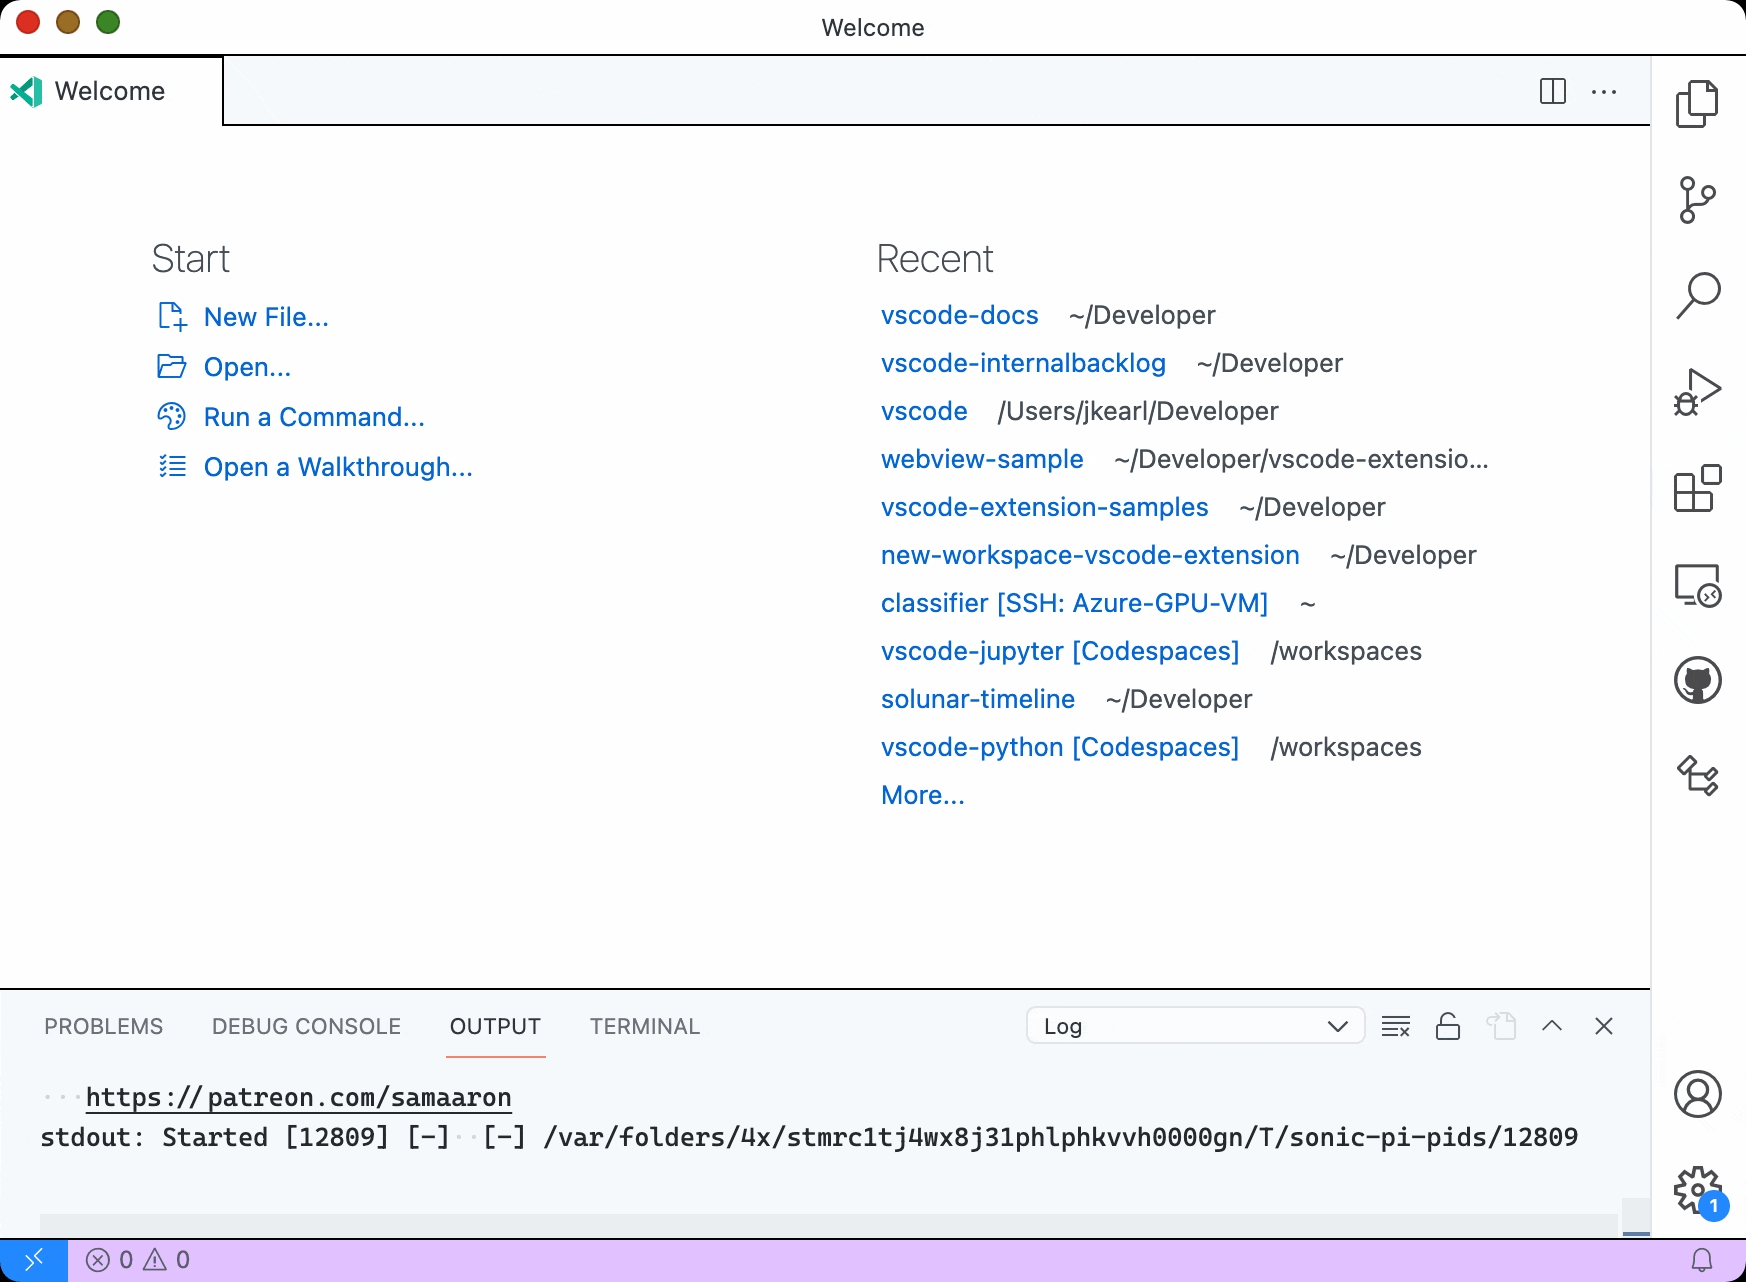Open recent project vscode-docs
The image size is (1746, 1282).
point(959,315)
